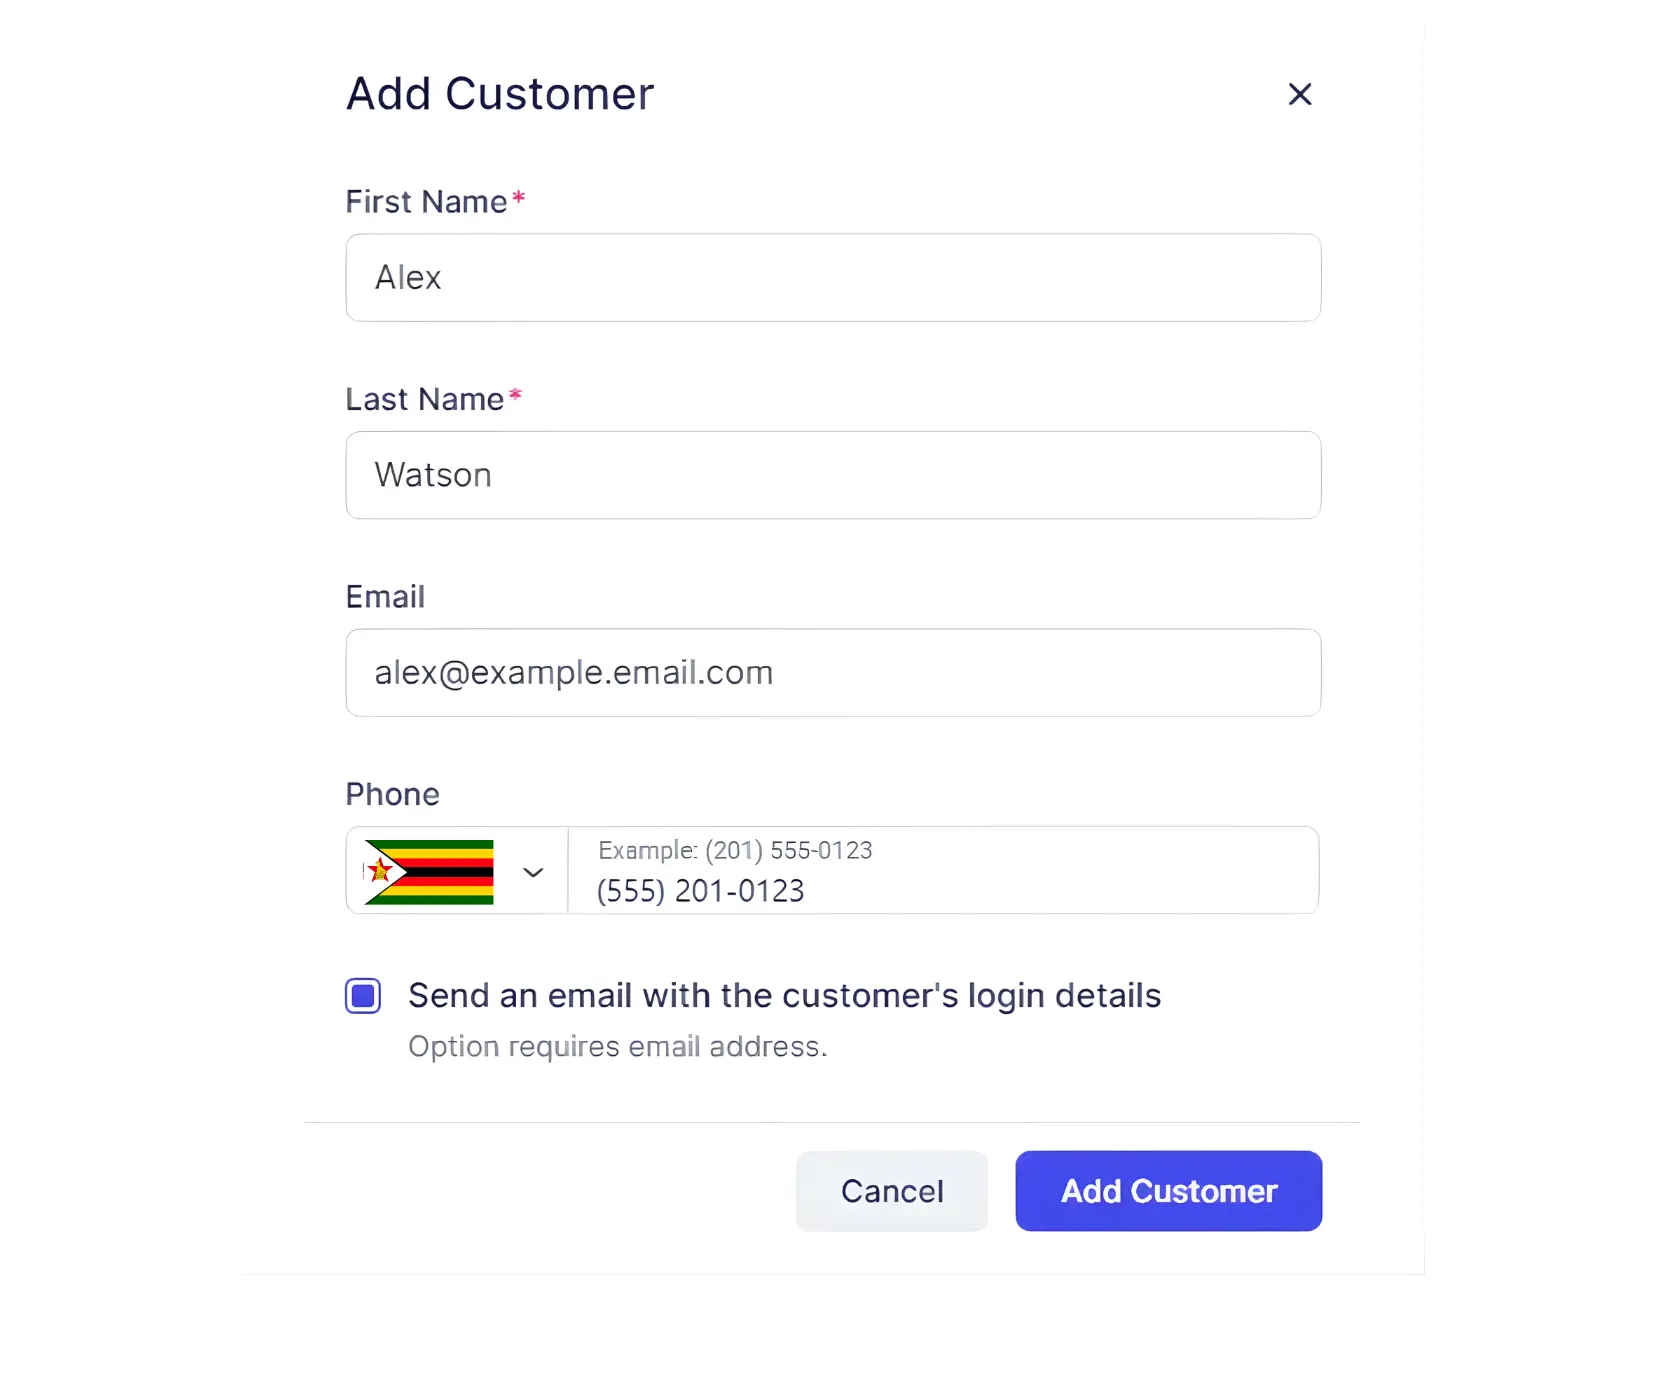Click the Email address input

[832, 672]
